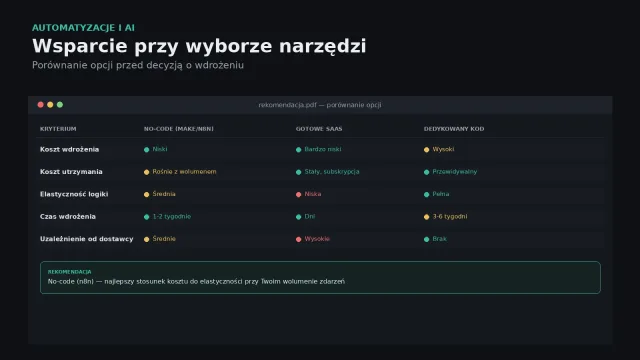Screen dimensions: 640x360
Task: Click the green maximize dot in window header
Action: [60, 105]
